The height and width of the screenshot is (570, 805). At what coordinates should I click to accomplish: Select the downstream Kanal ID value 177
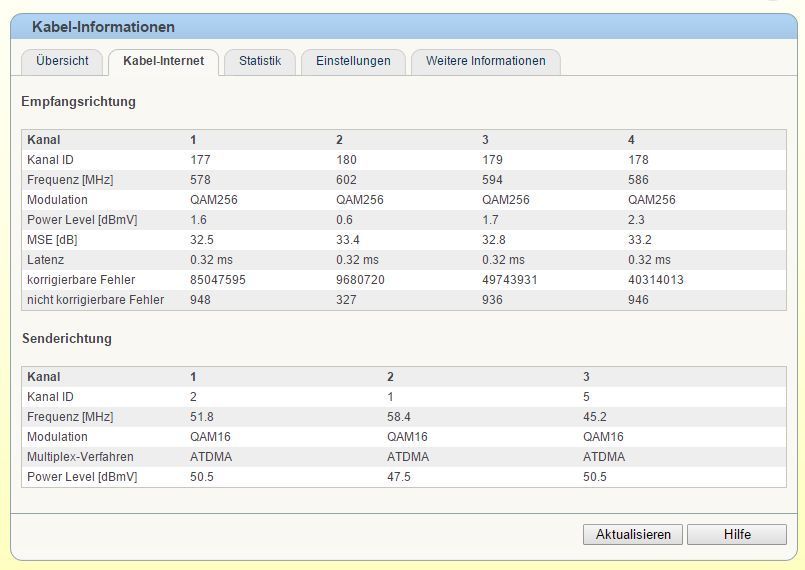pos(200,160)
